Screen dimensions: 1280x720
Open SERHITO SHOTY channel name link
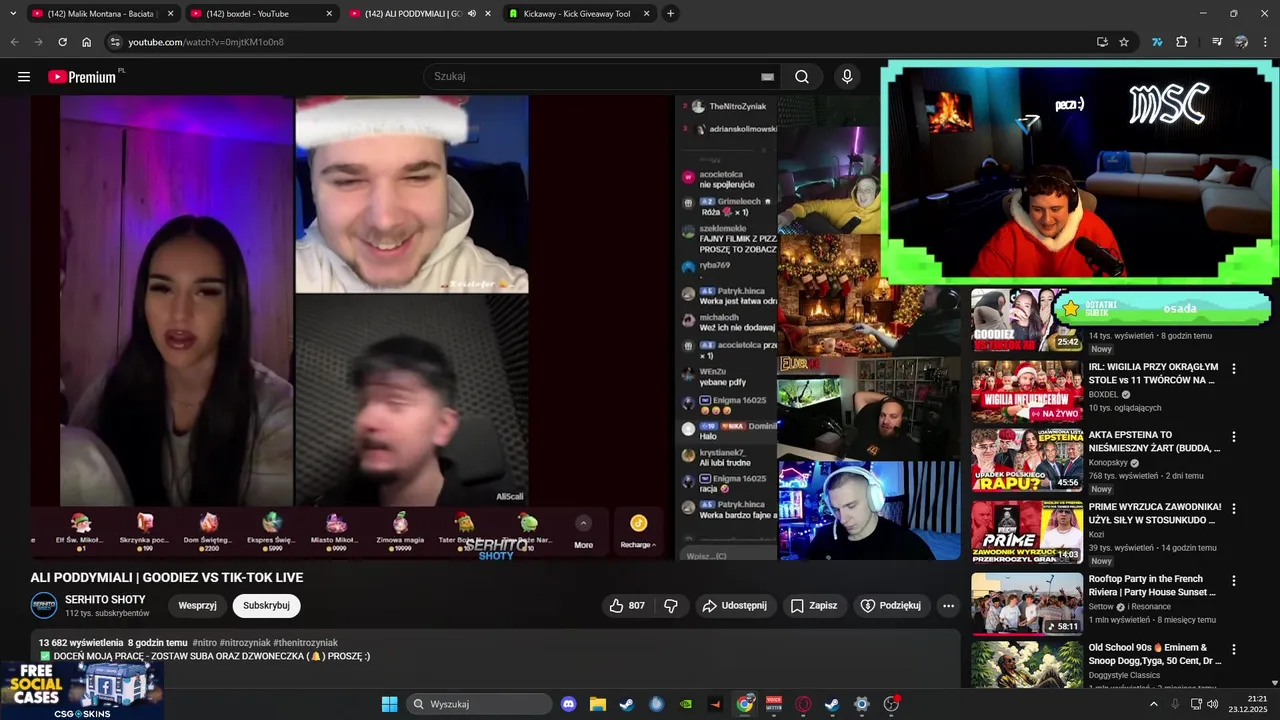click(105, 600)
